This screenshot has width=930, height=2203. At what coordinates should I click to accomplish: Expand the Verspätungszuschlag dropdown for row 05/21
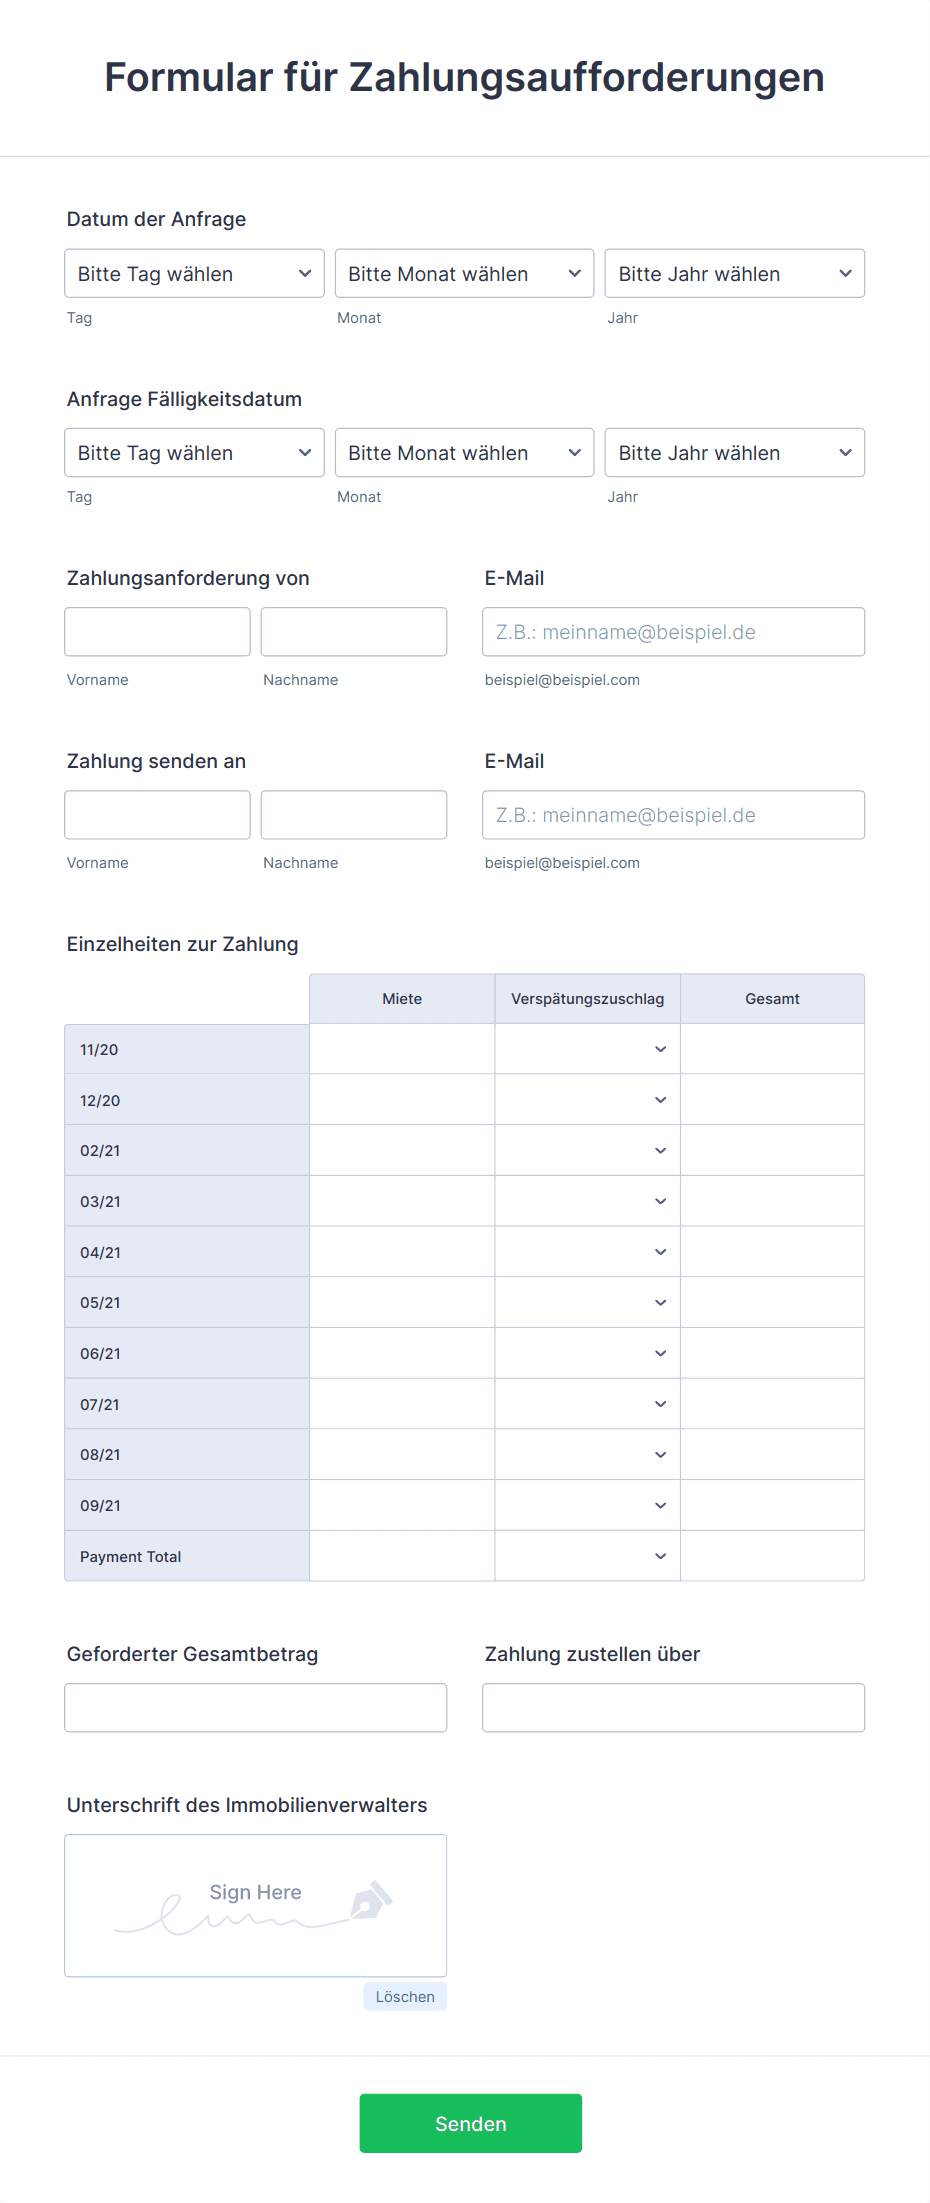(659, 1302)
